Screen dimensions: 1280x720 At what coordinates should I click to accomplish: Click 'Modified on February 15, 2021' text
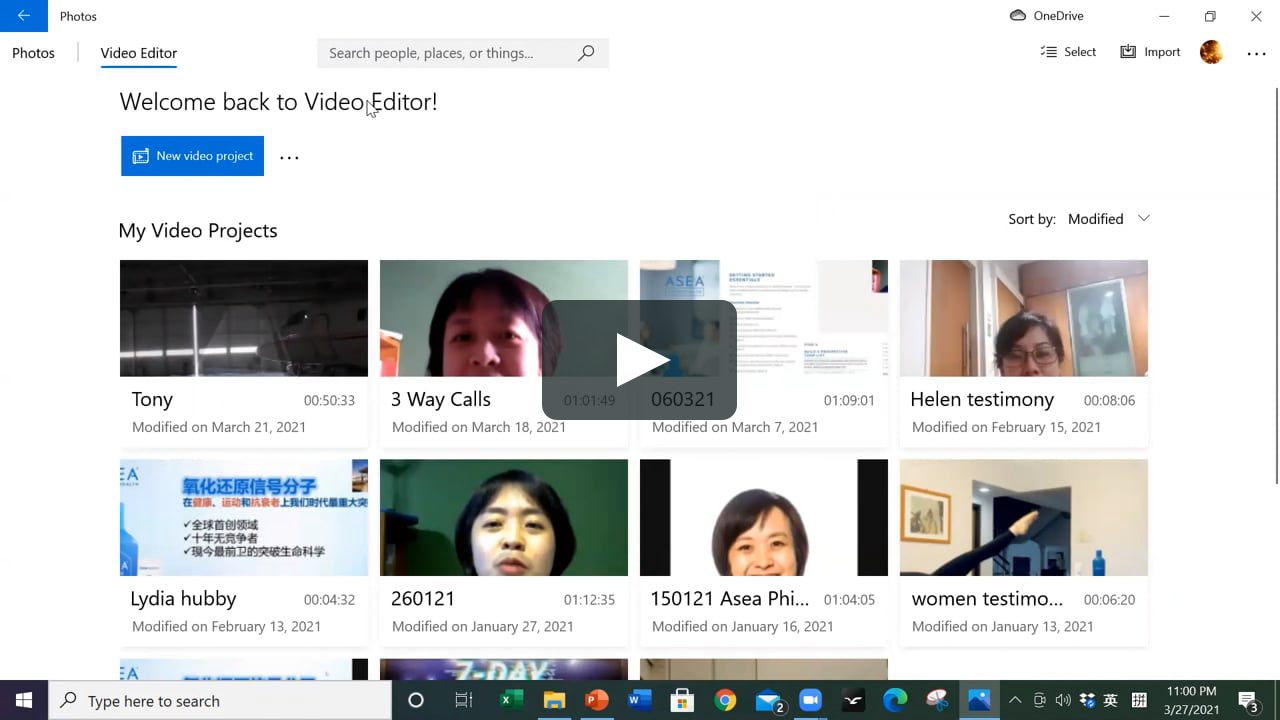click(x=1006, y=427)
